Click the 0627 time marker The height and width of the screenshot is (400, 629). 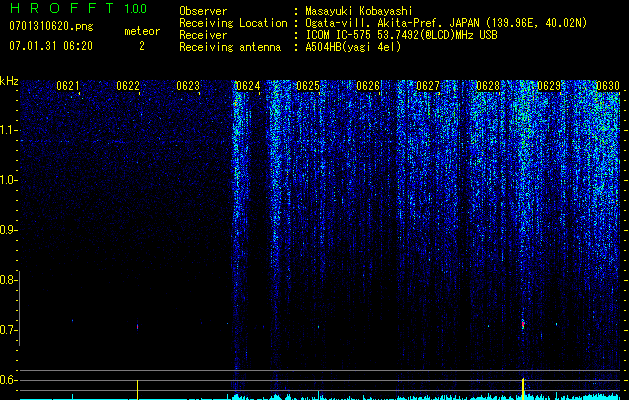(428, 86)
